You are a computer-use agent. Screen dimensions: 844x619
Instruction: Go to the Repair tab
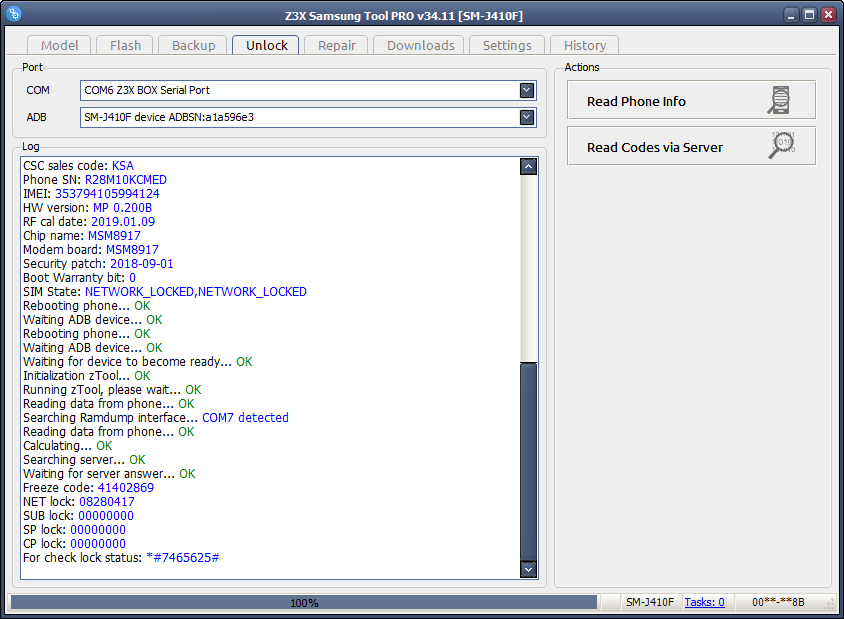[336, 45]
